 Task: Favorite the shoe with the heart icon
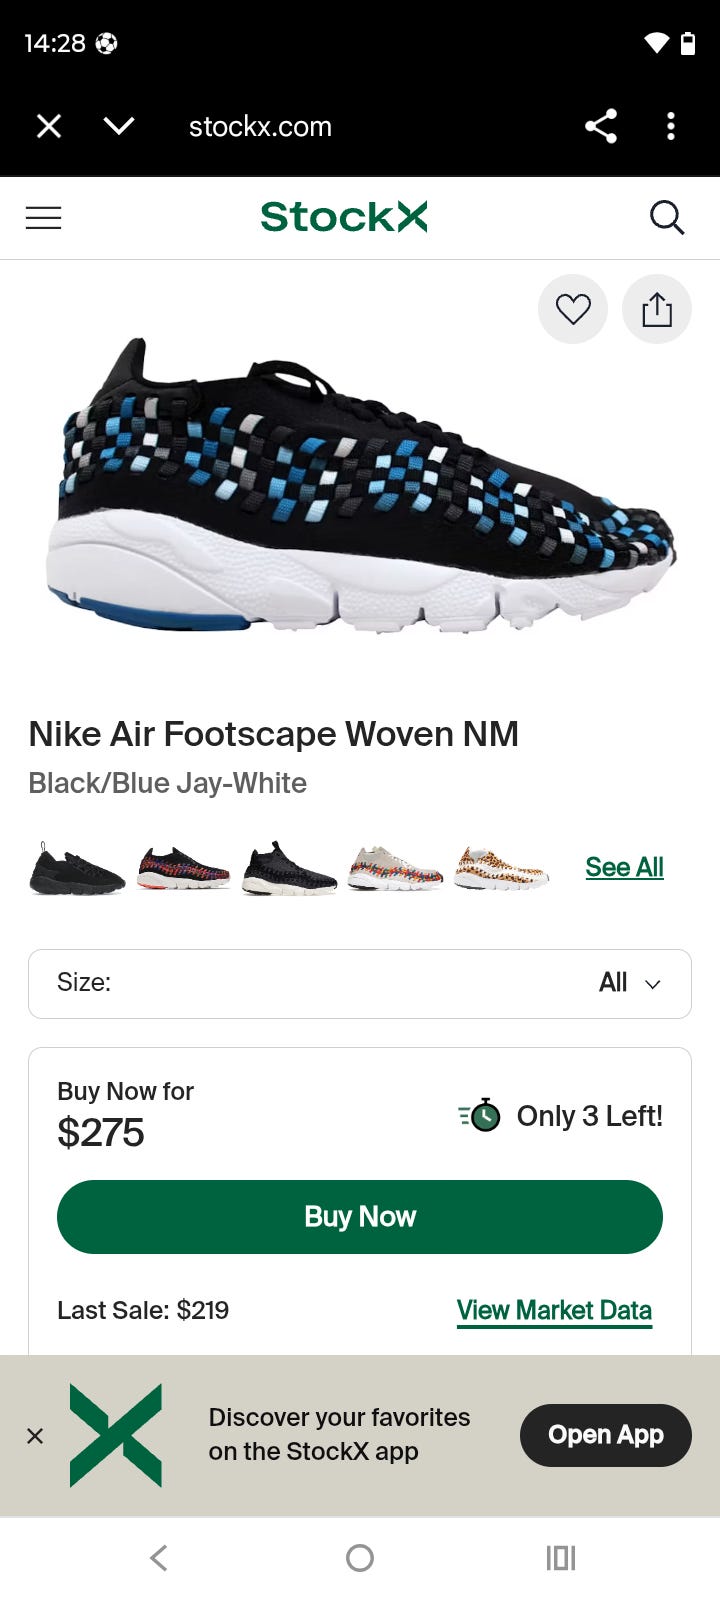coord(573,309)
